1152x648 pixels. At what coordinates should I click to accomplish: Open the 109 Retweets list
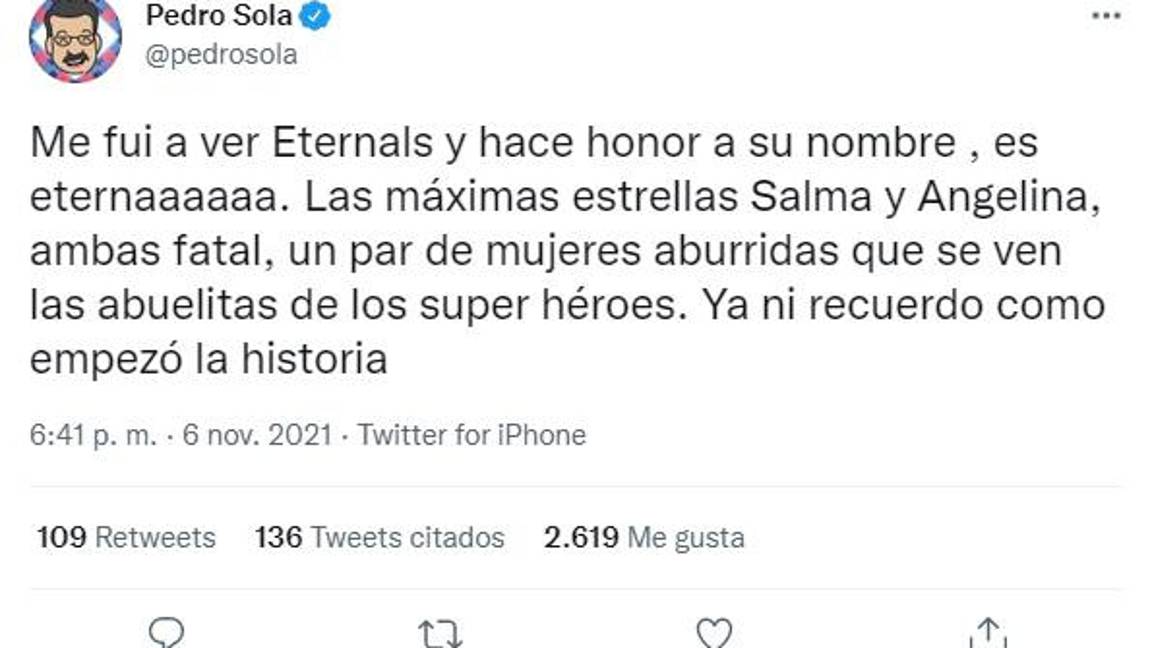pyautogui.click(x=121, y=536)
